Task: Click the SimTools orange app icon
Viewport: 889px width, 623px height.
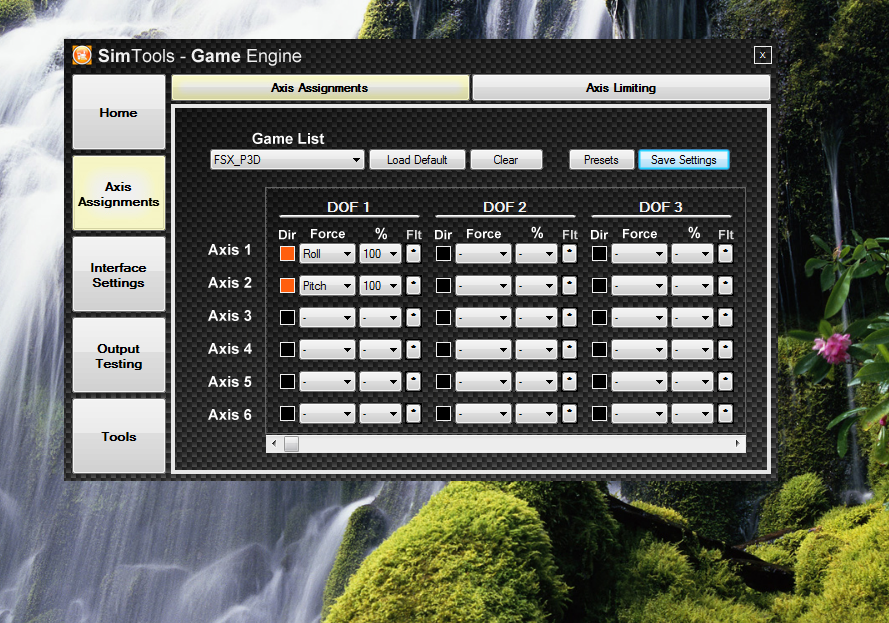Action: (x=82, y=55)
